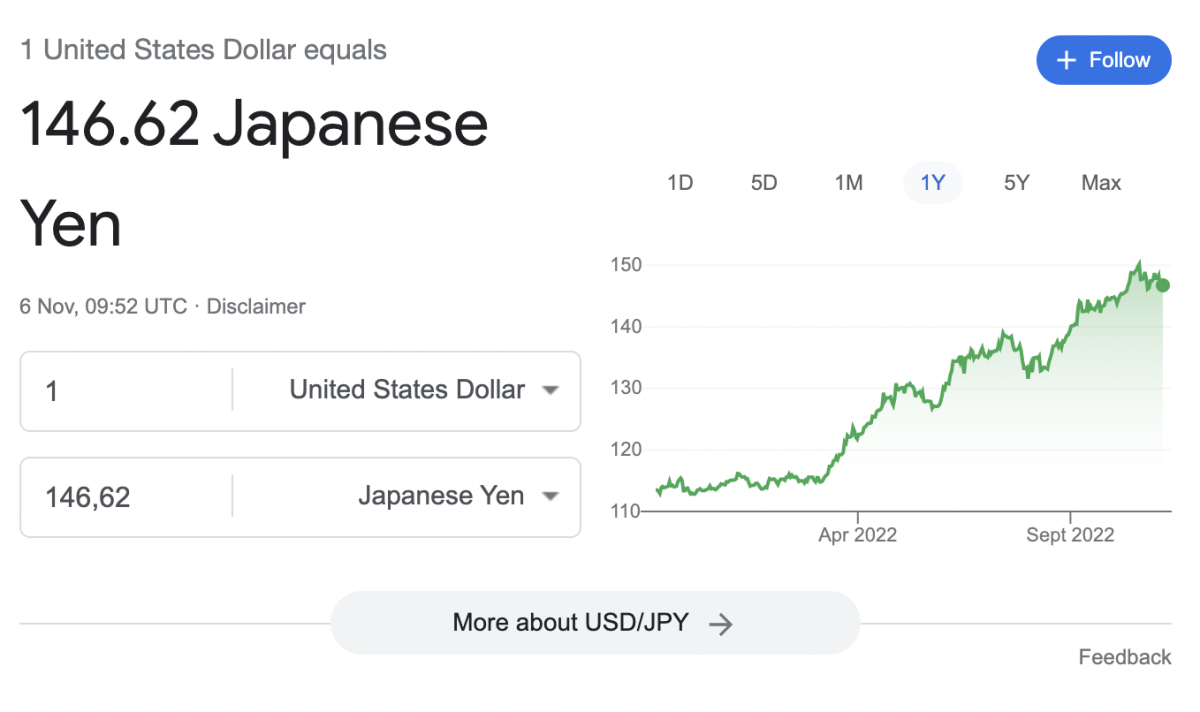
Task: Open Japanese Yen currency dropdown arrow
Action: coord(550,496)
